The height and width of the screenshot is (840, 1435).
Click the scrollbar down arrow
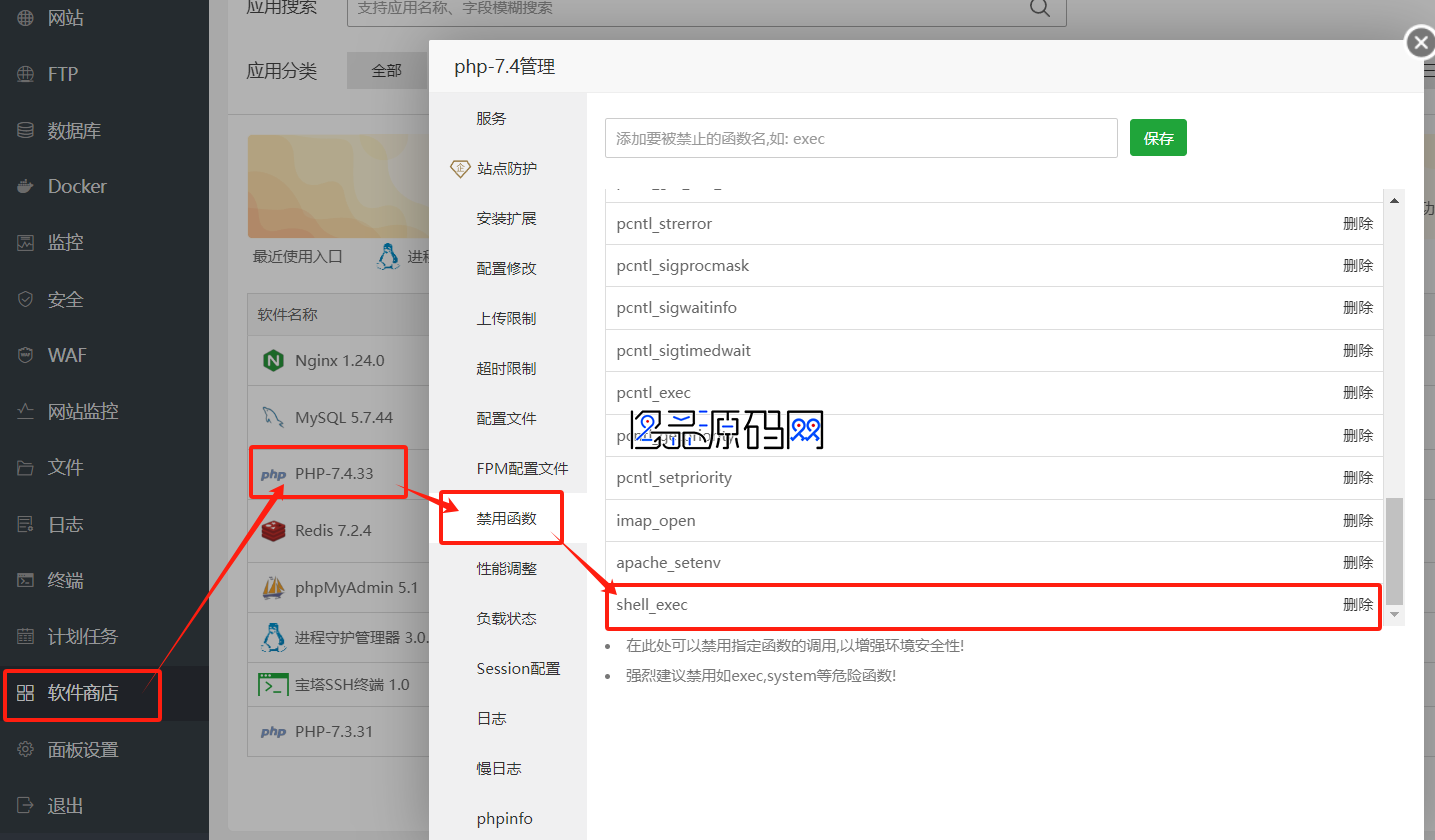pos(1394,615)
